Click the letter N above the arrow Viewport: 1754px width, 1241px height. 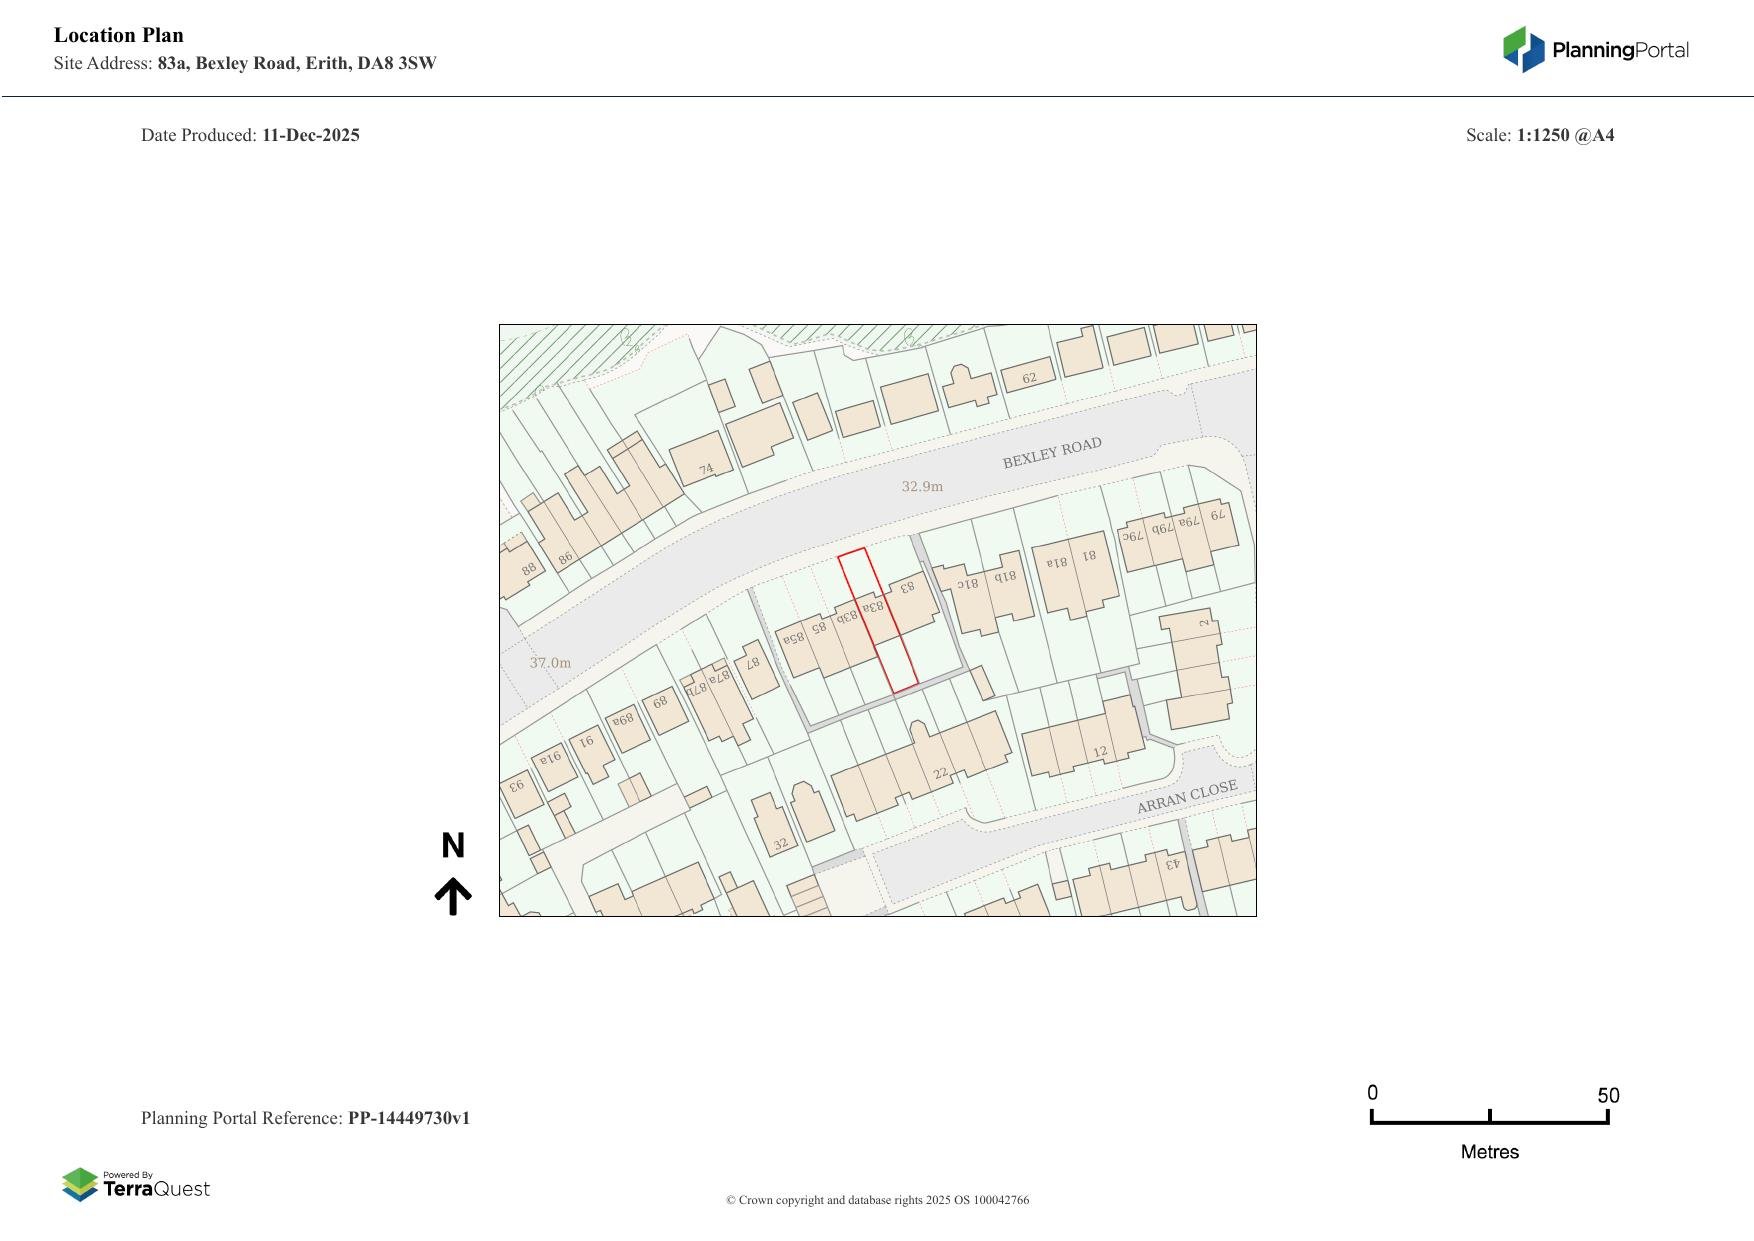coord(453,846)
